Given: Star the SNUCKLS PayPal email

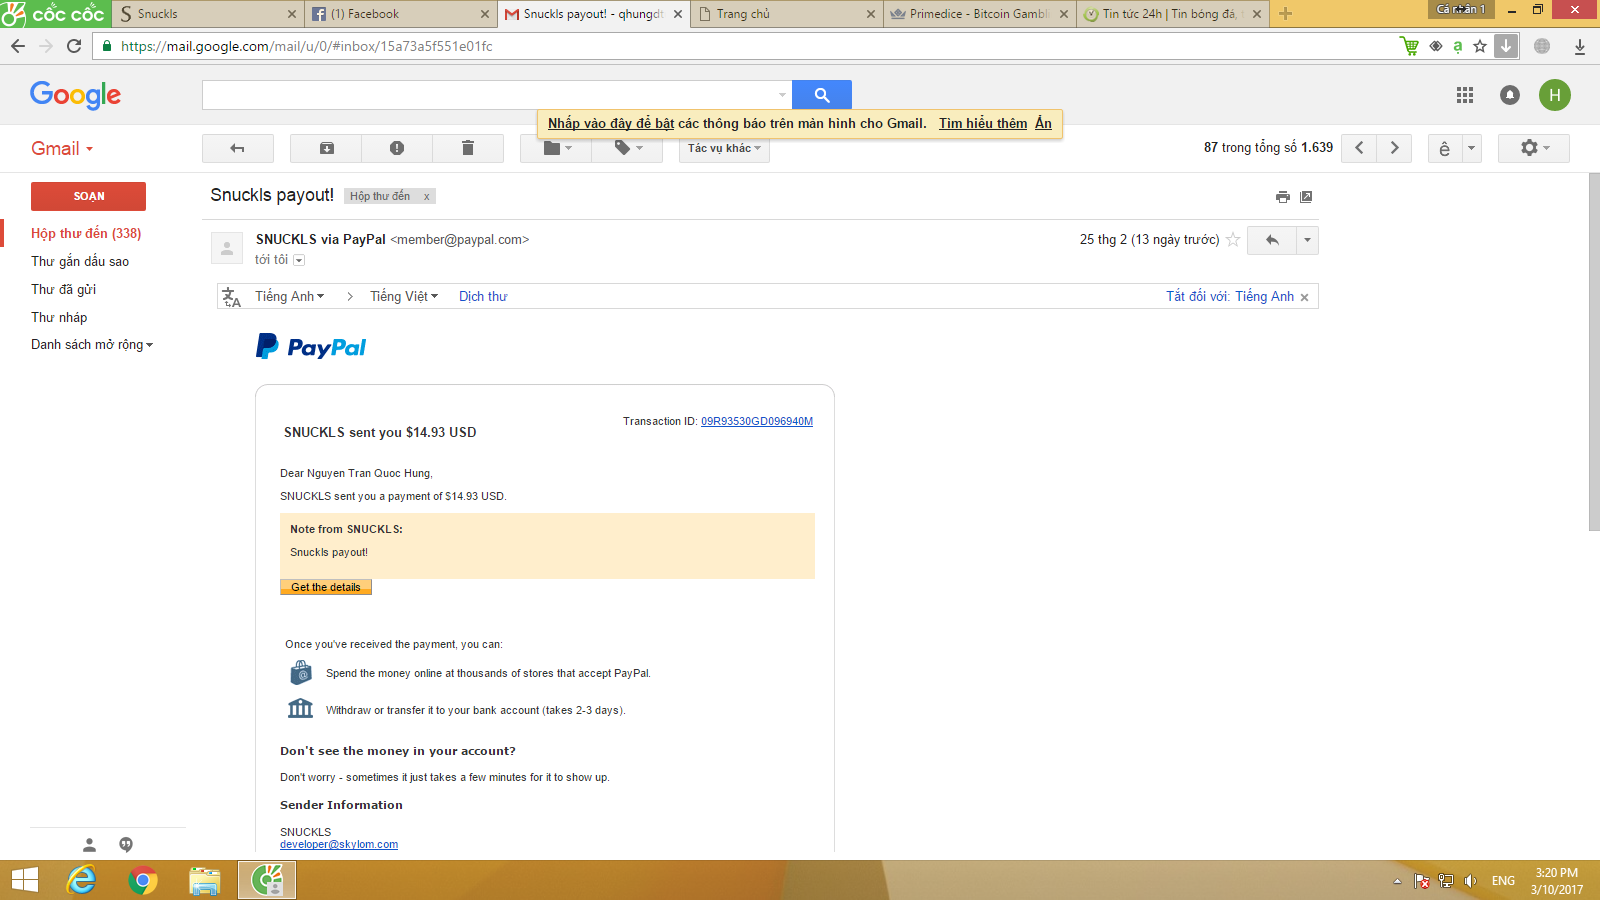Looking at the screenshot, I should [1233, 240].
